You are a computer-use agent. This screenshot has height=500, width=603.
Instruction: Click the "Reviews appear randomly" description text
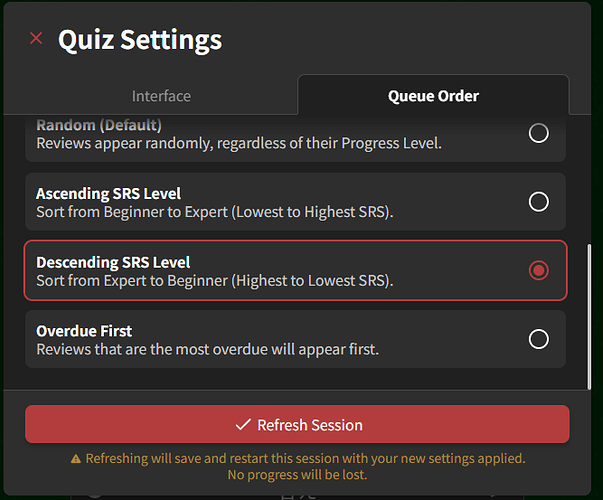(238, 143)
